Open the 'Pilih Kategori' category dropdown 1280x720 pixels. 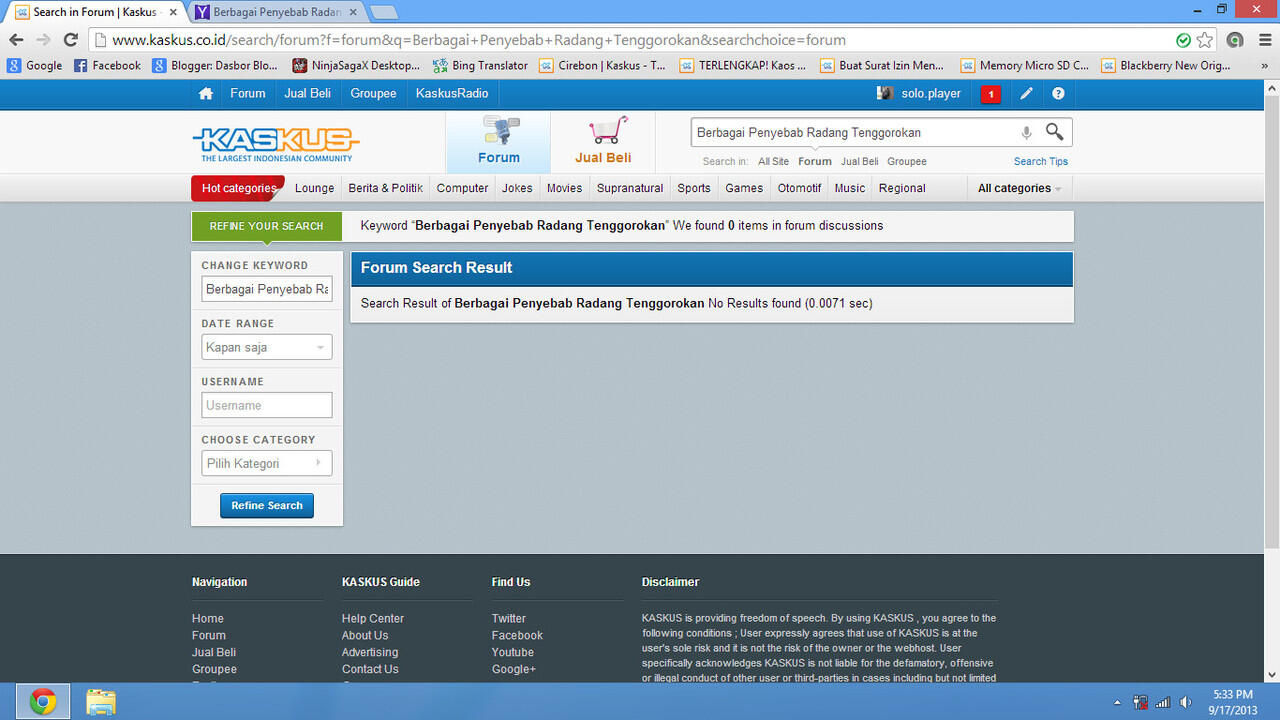pos(266,463)
